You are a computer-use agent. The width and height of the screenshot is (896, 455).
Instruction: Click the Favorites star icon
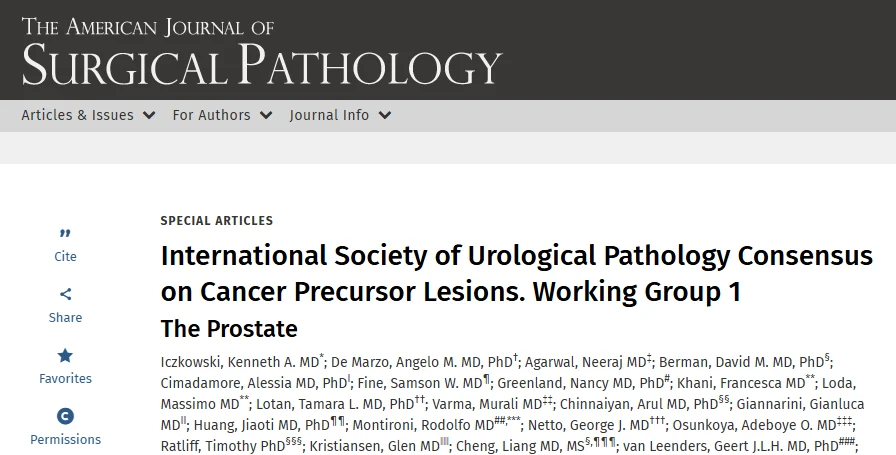click(x=65, y=355)
